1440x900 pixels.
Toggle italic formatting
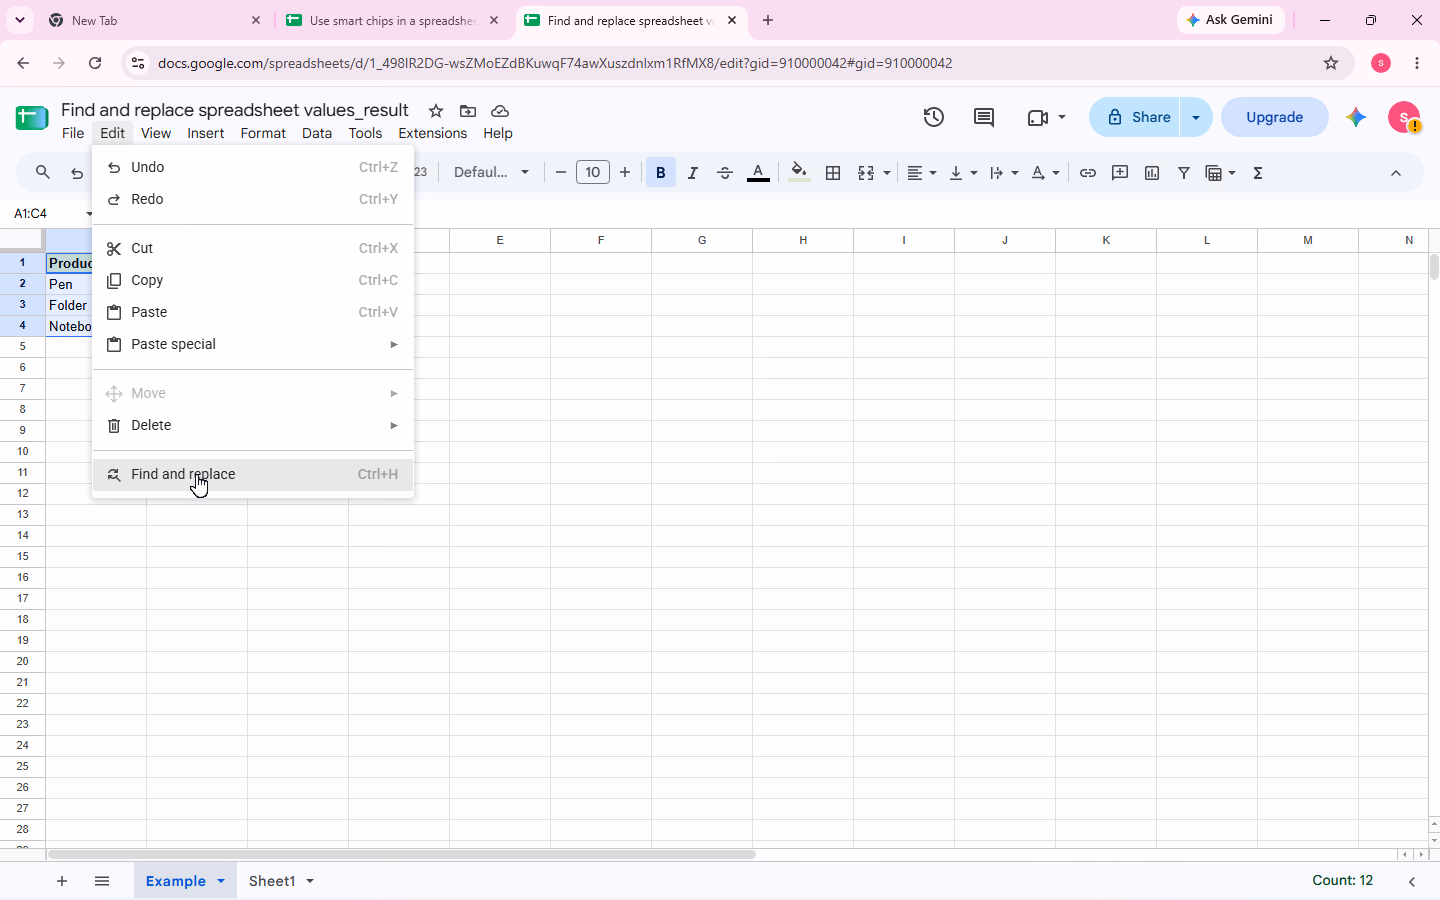(693, 173)
